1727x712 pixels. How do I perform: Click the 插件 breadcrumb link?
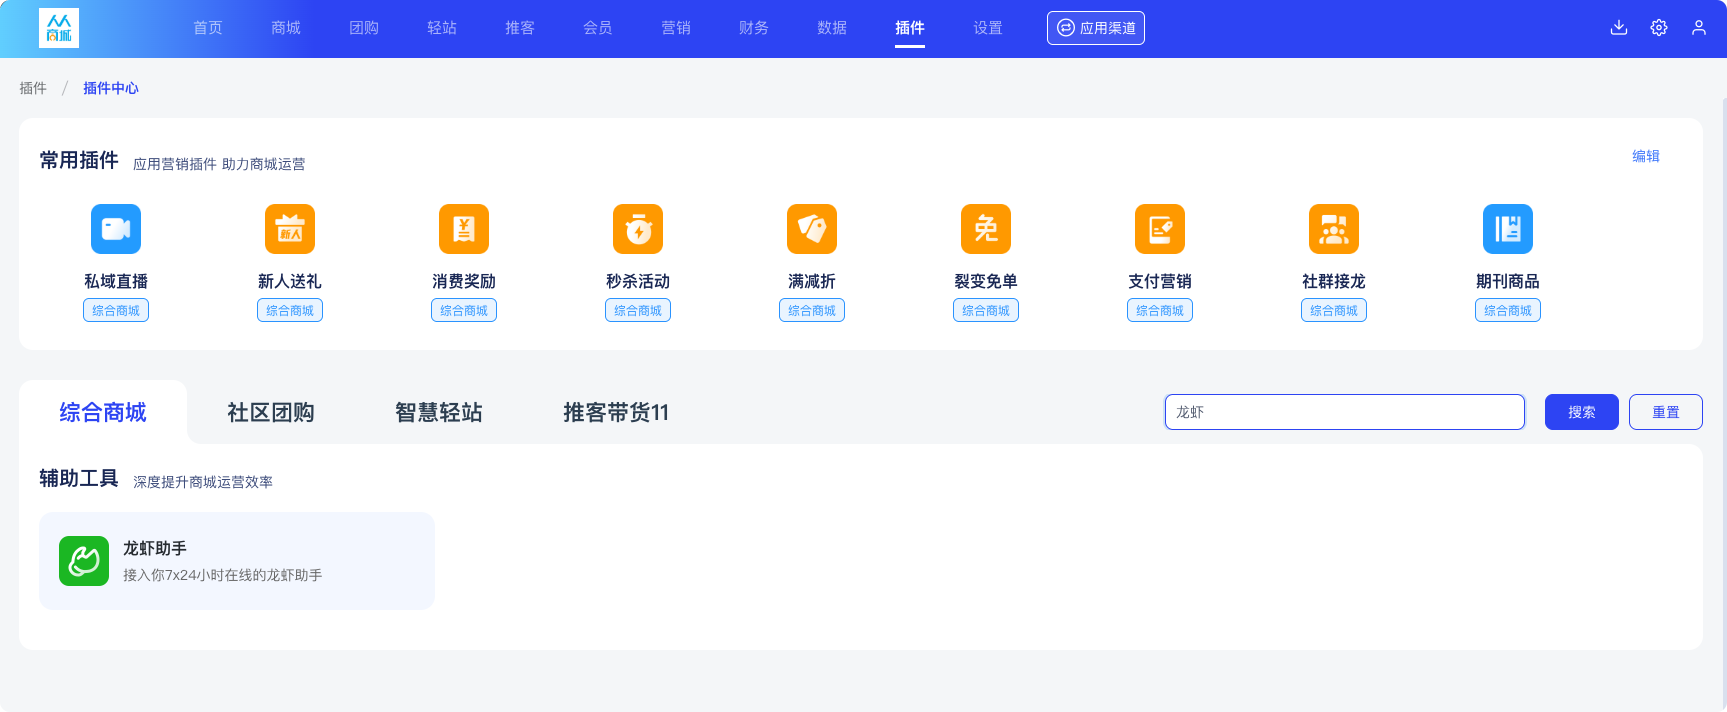click(x=33, y=88)
